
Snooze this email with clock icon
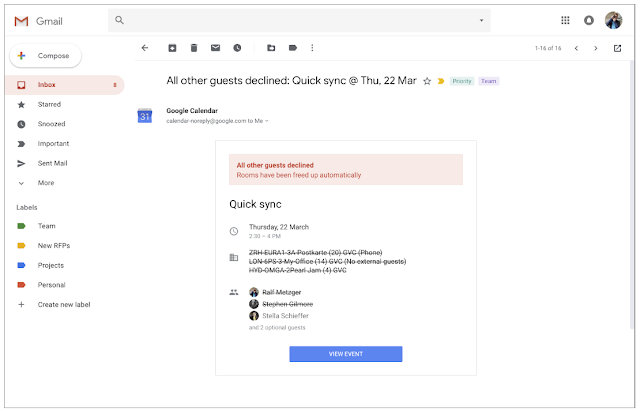pyautogui.click(x=237, y=47)
